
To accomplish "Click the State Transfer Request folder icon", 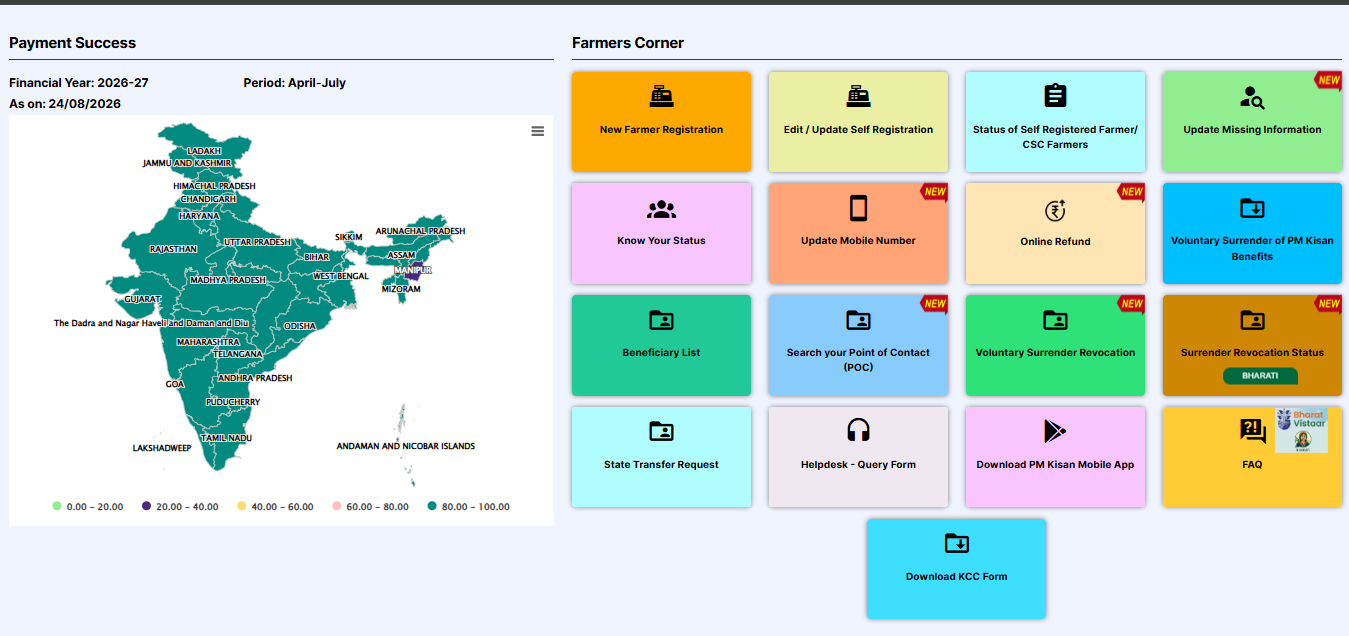I will [x=661, y=432].
